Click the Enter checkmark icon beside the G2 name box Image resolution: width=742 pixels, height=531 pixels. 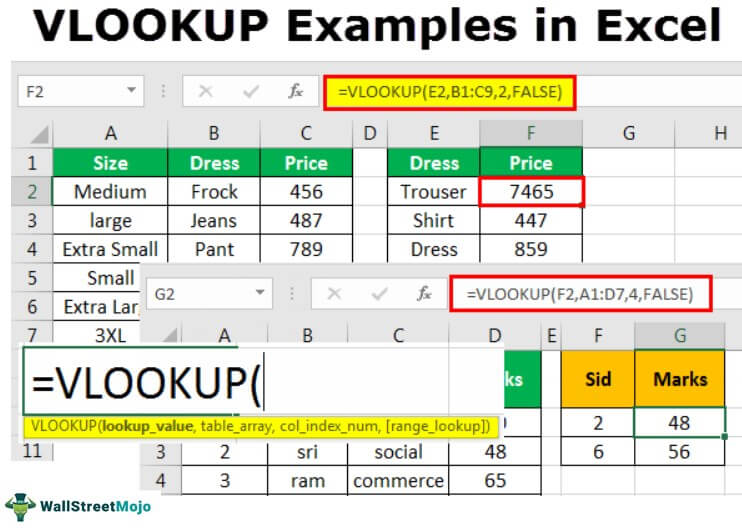pos(380,294)
